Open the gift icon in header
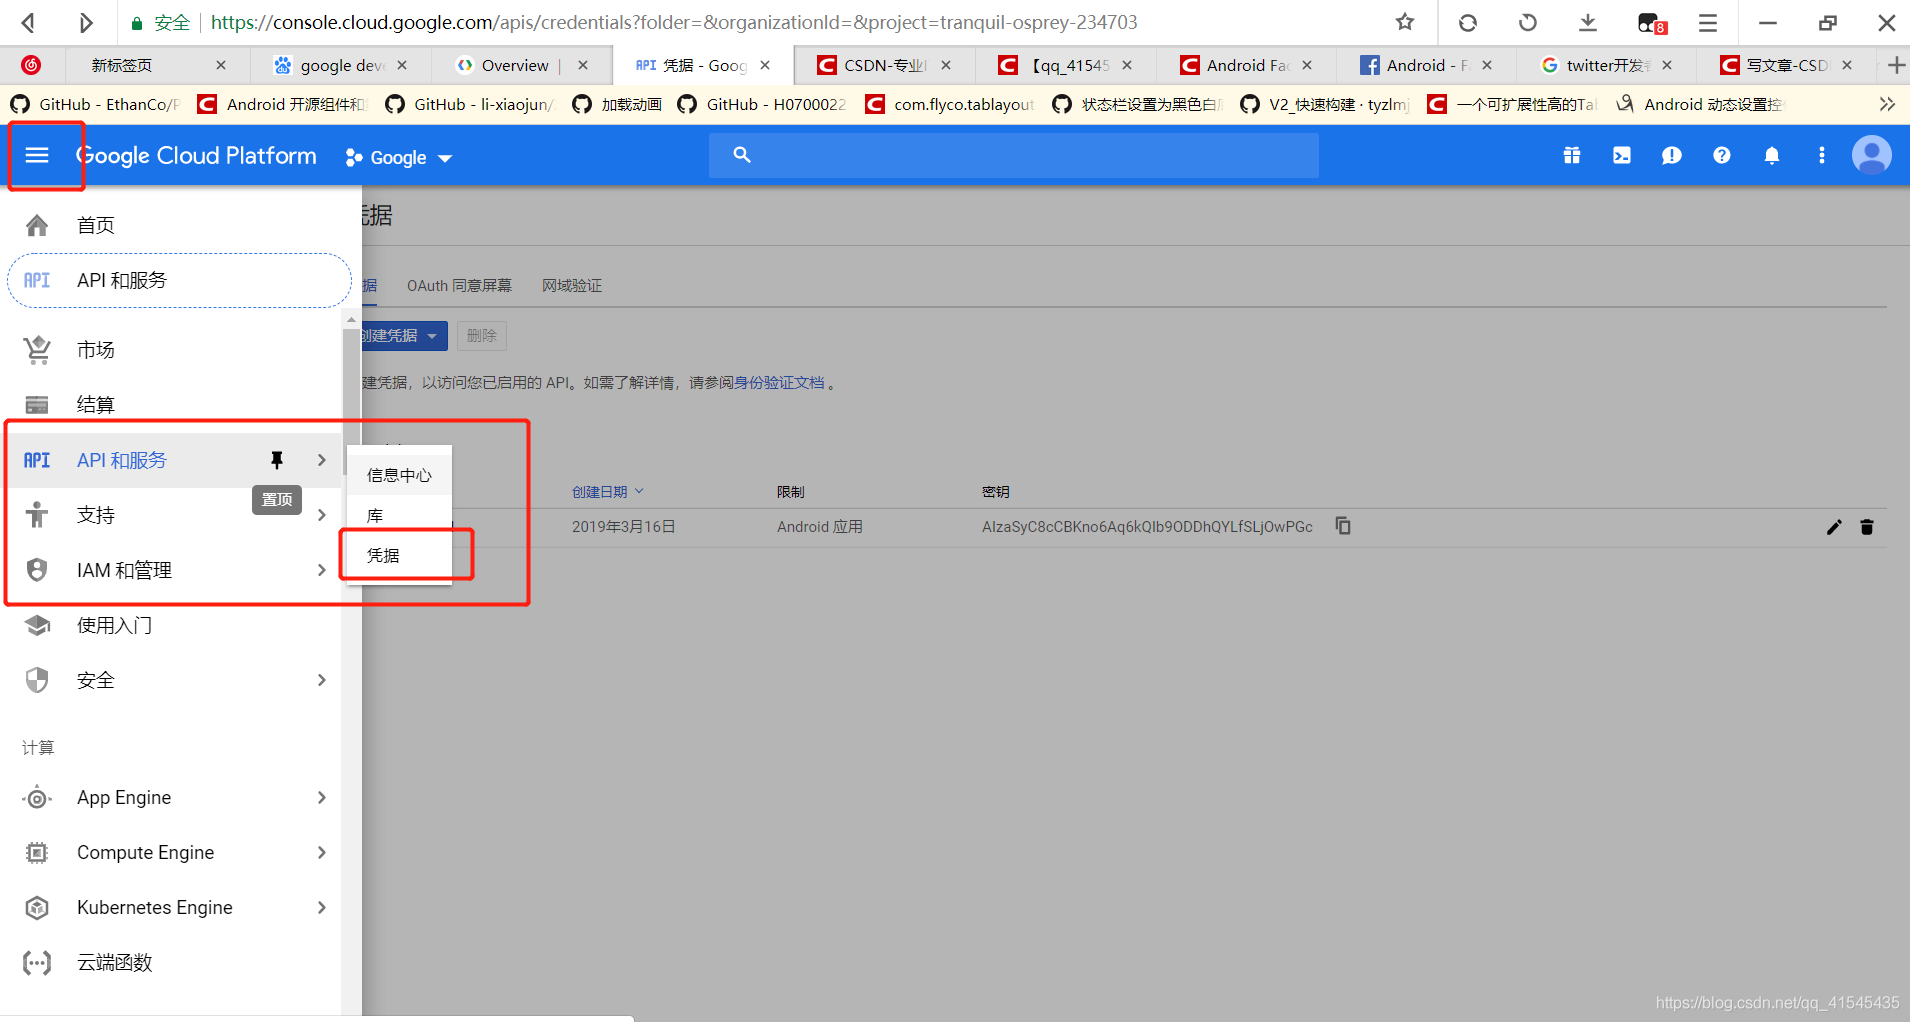The height and width of the screenshot is (1022, 1910). tap(1572, 155)
